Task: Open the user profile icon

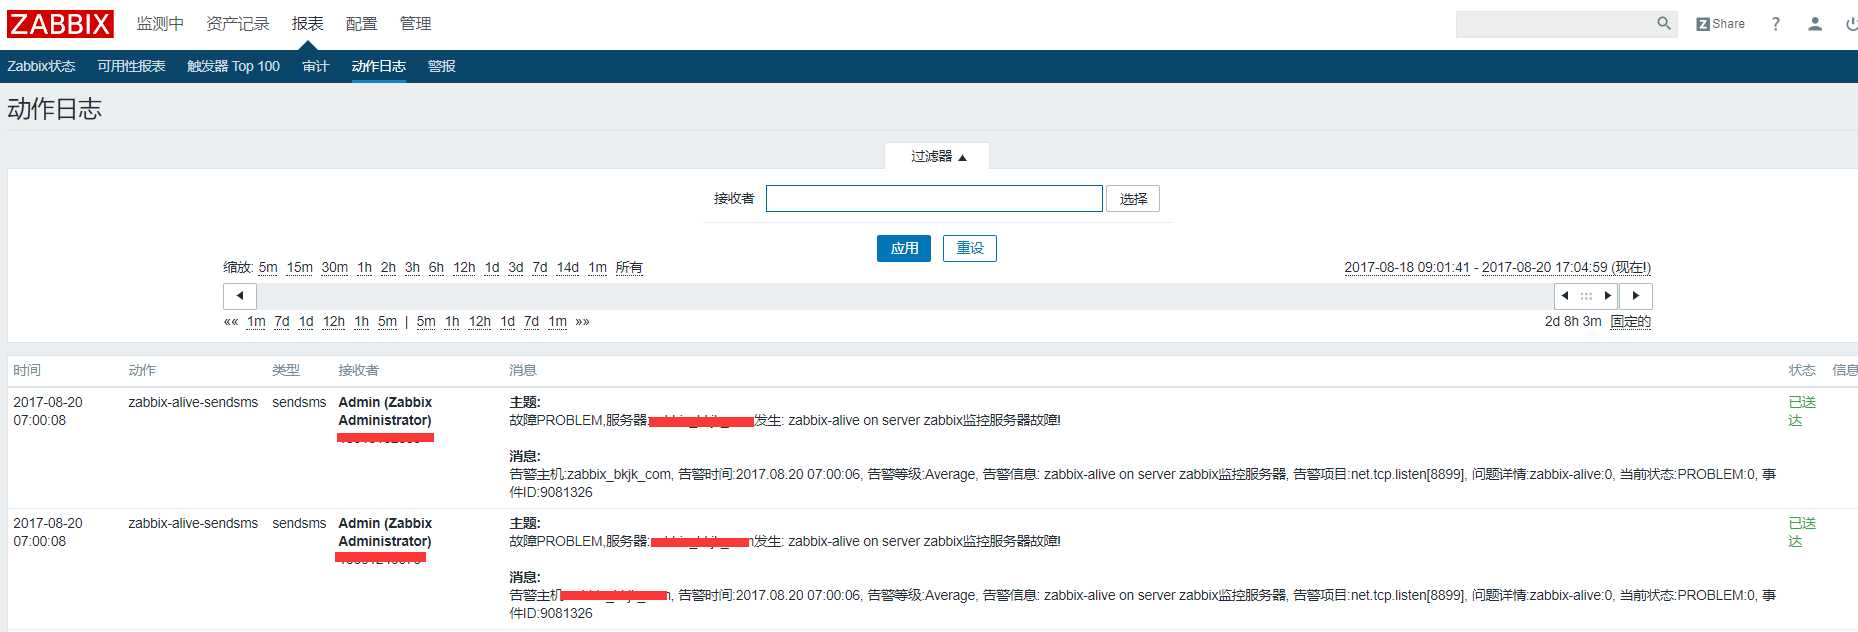Action: pos(1815,24)
